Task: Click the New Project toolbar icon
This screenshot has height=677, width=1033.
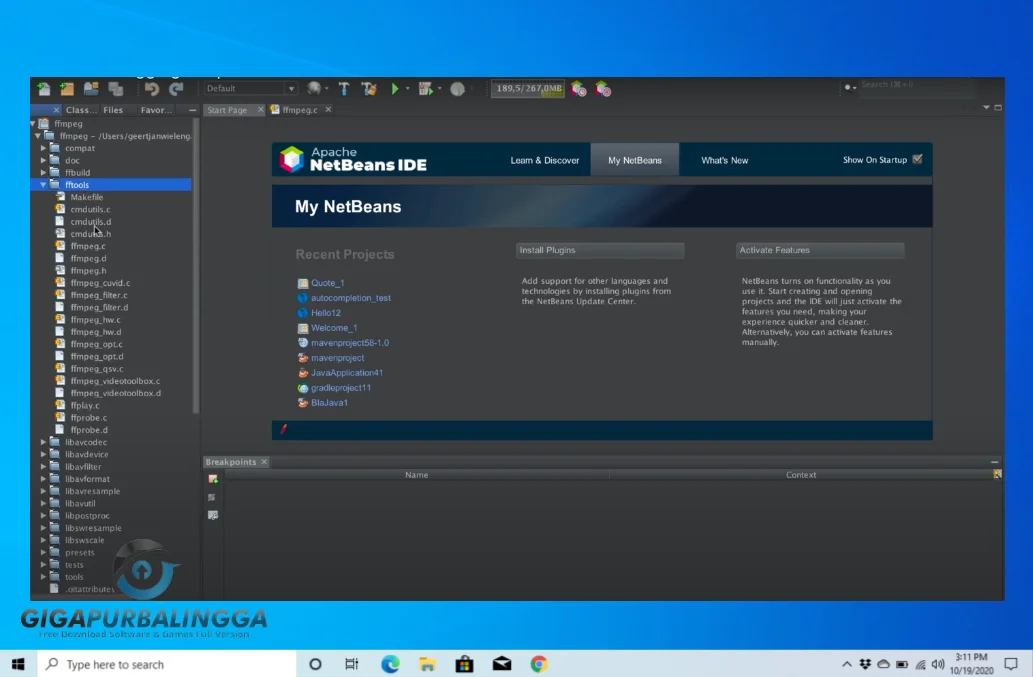Action: click(x=67, y=89)
